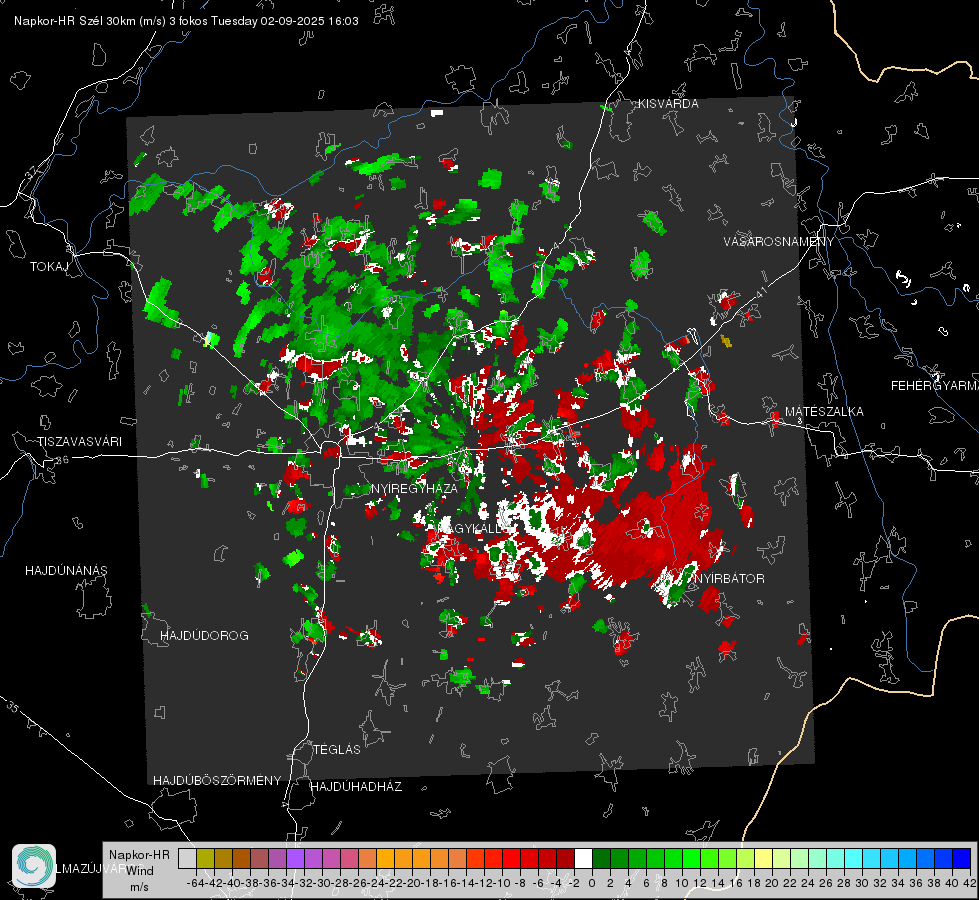The width and height of the screenshot is (979, 900).
Task: Click the TISZAVASVÁRI town label
Action: 79,442
